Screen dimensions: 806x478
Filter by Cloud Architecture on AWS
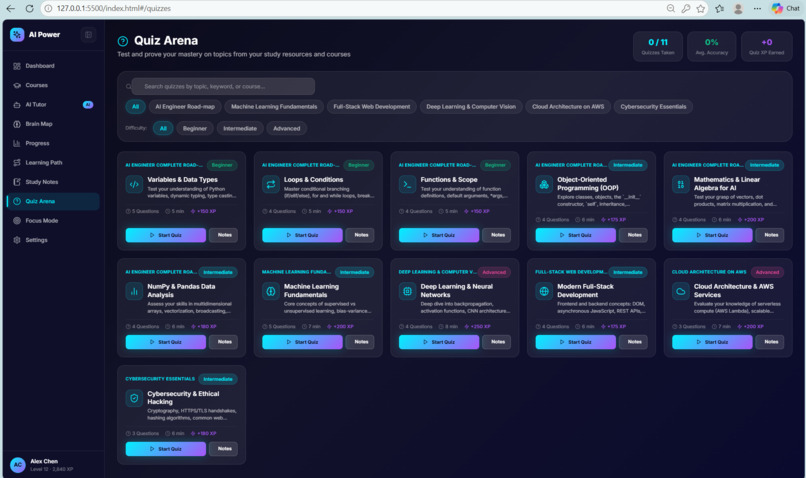tap(568, 107)
